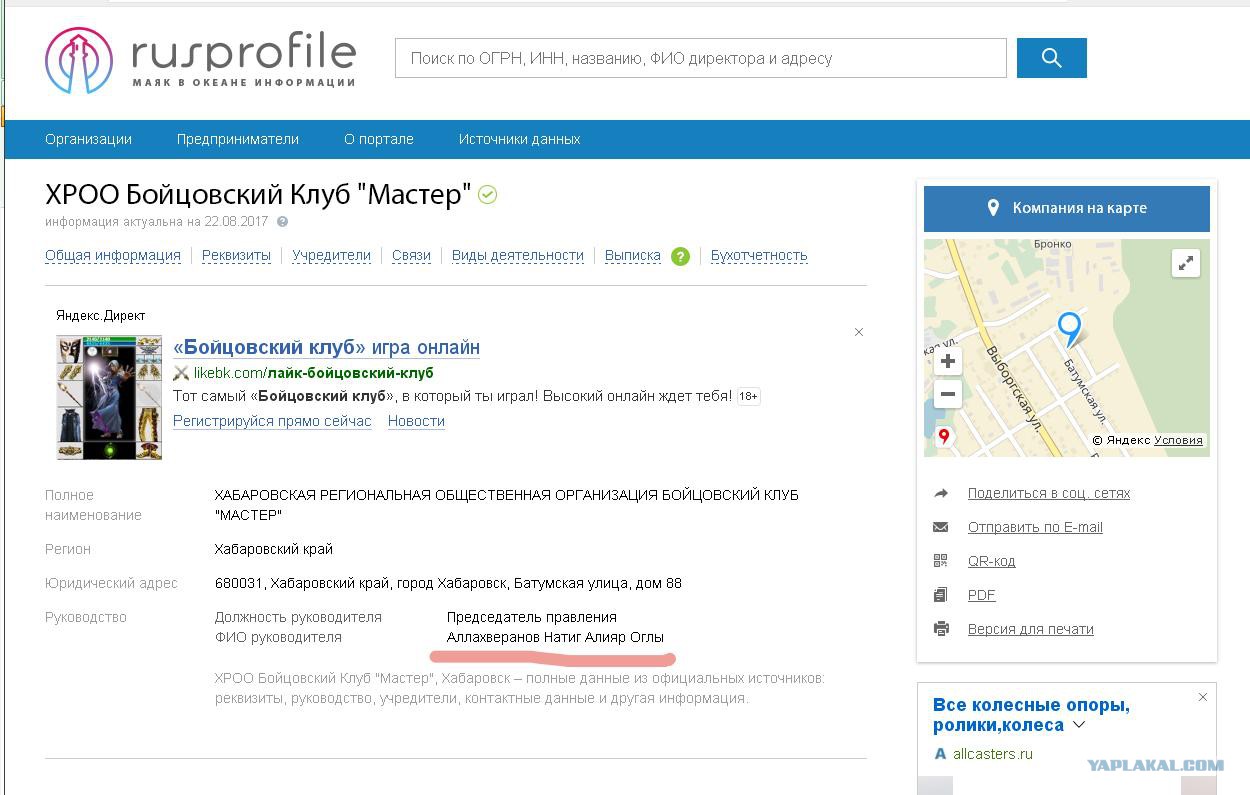This screenshot has height=795, width=1250.
Task: Zoom in on the map
Action: click(x=948, y=361)
